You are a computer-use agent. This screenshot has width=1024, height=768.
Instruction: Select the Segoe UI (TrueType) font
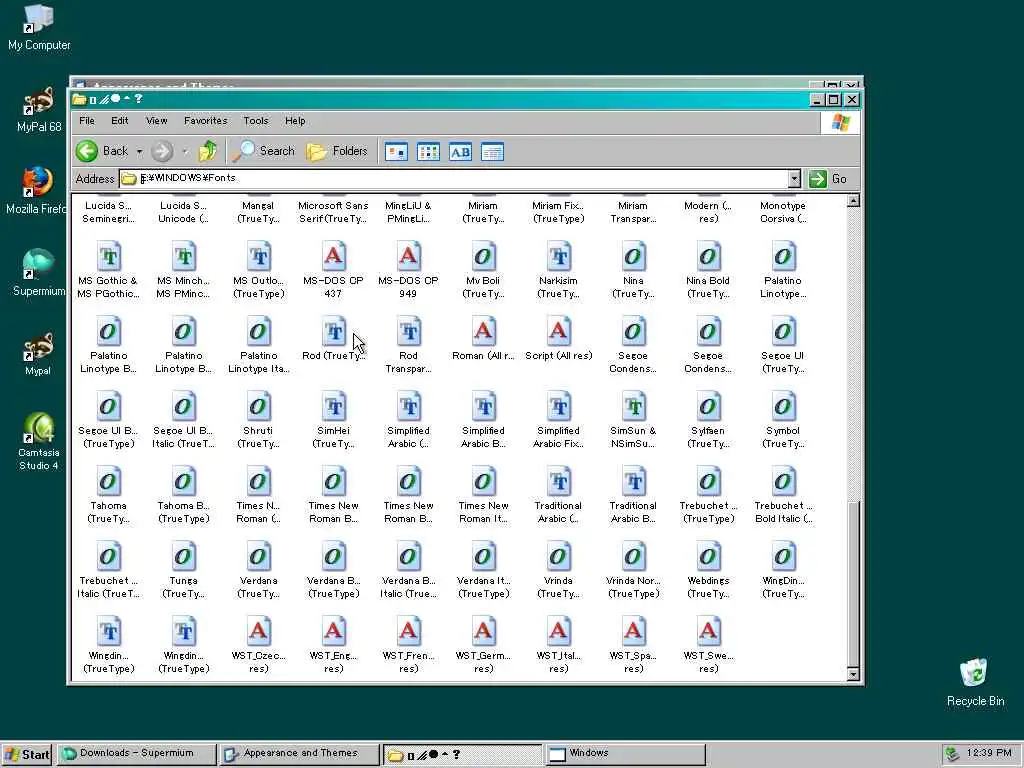[x=783, y=345]
